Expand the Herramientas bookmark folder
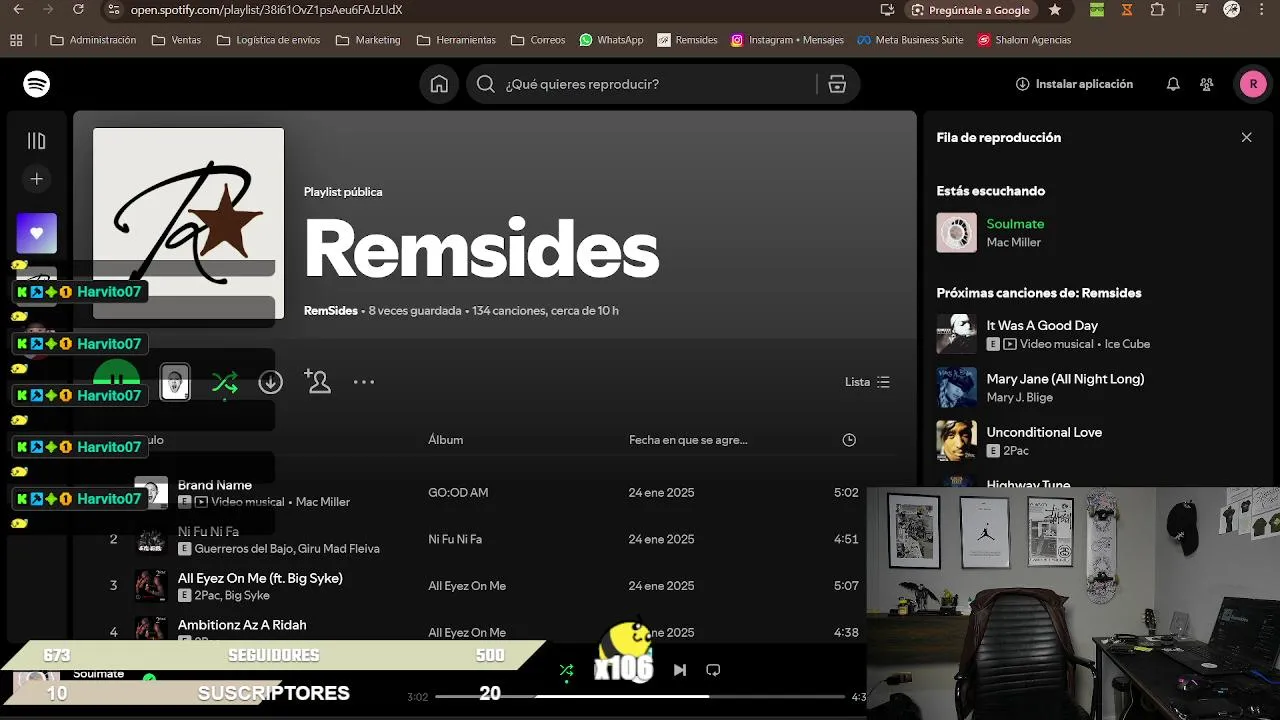 click(x=456, y=40)
